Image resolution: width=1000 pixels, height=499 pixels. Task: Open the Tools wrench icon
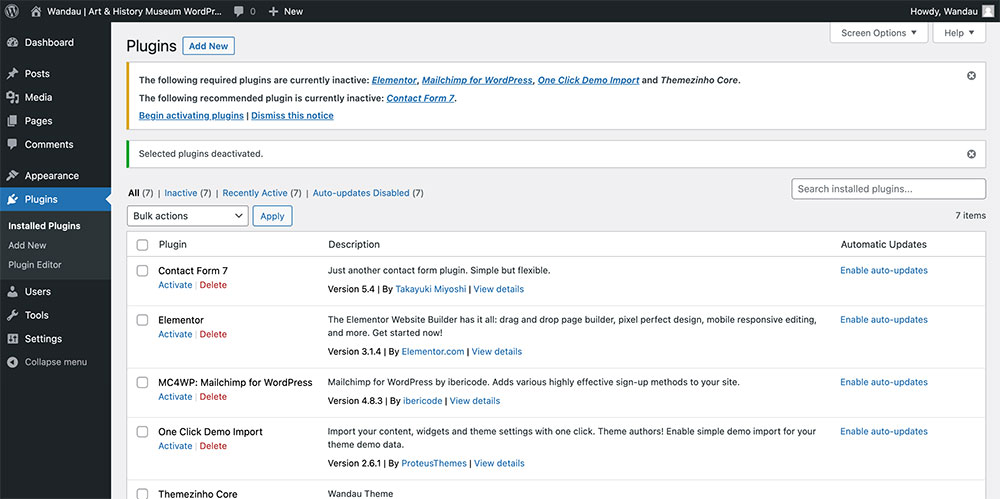coord(12,315)
